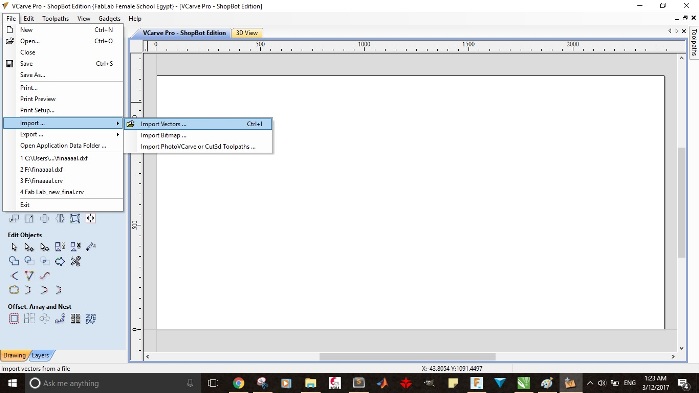This screenshot has width=699, height=393.
Task: Open the Action Center notifications icon
Action: click(684, 383)
